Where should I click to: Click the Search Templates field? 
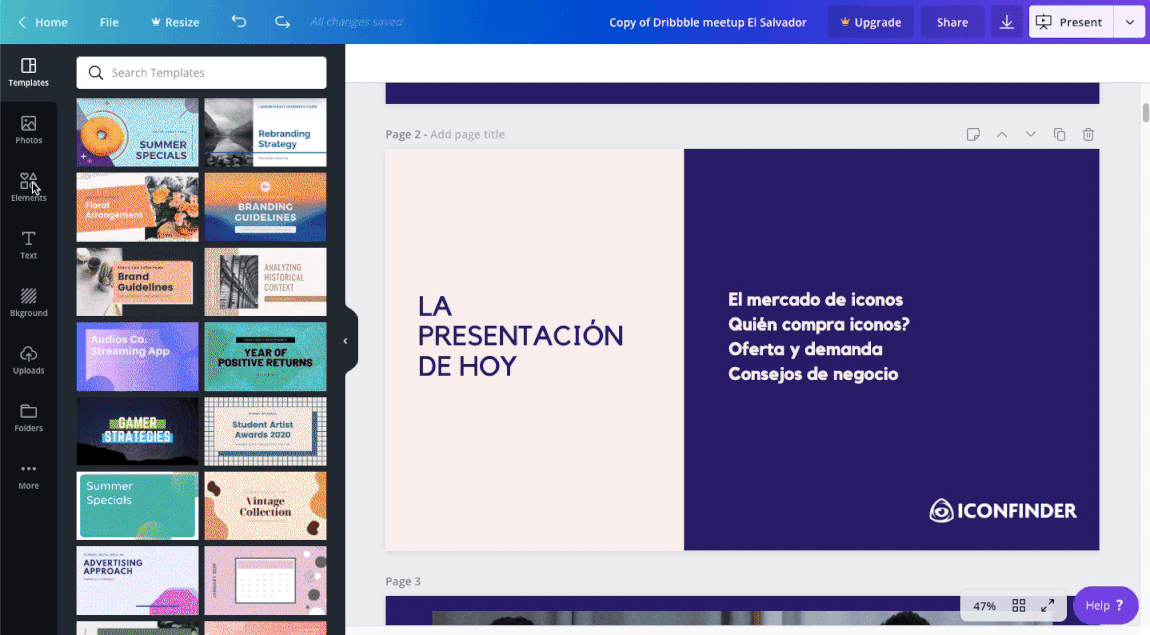[x=202, y=73]
